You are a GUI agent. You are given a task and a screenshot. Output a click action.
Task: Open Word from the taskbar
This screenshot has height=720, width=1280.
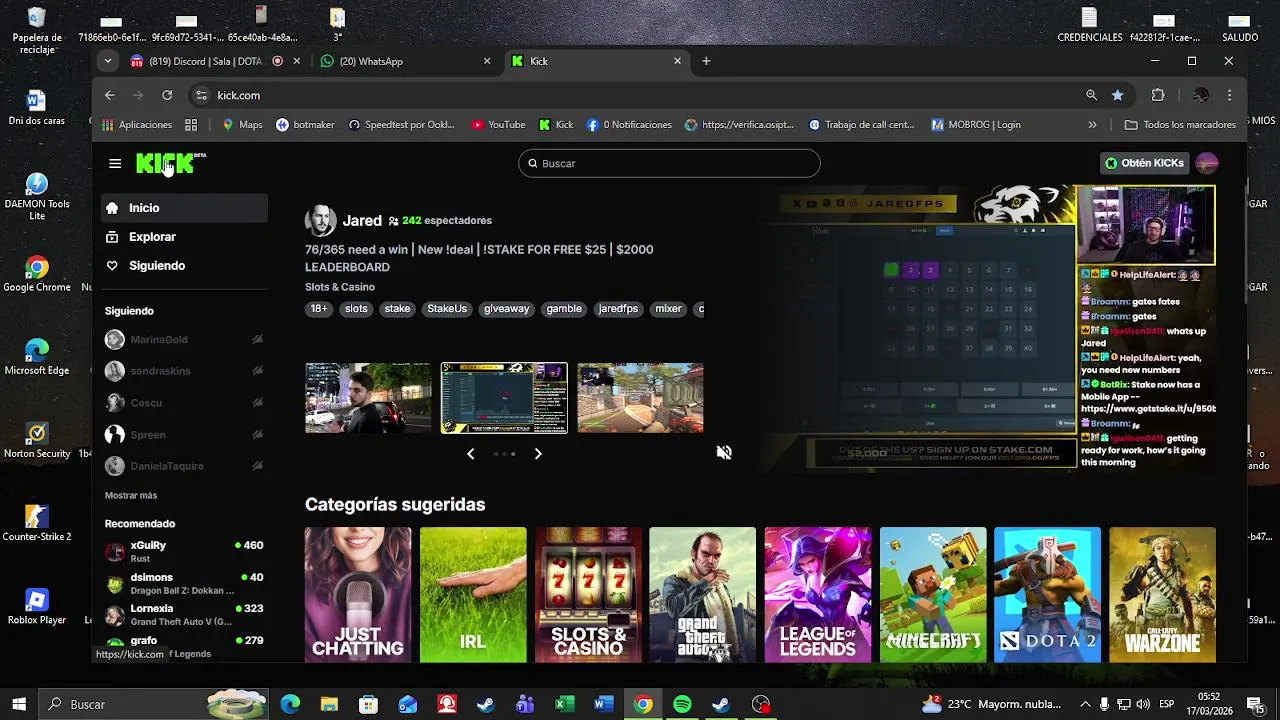click(603, 704)
